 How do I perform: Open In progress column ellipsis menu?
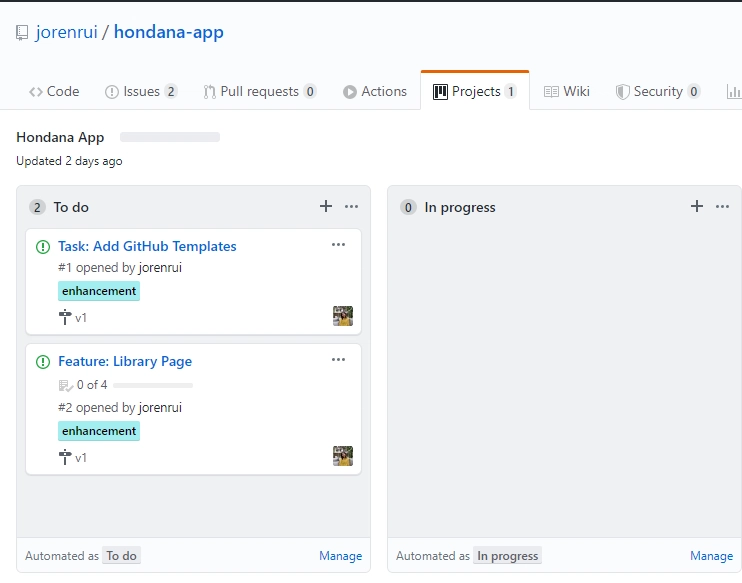[723, 207]
